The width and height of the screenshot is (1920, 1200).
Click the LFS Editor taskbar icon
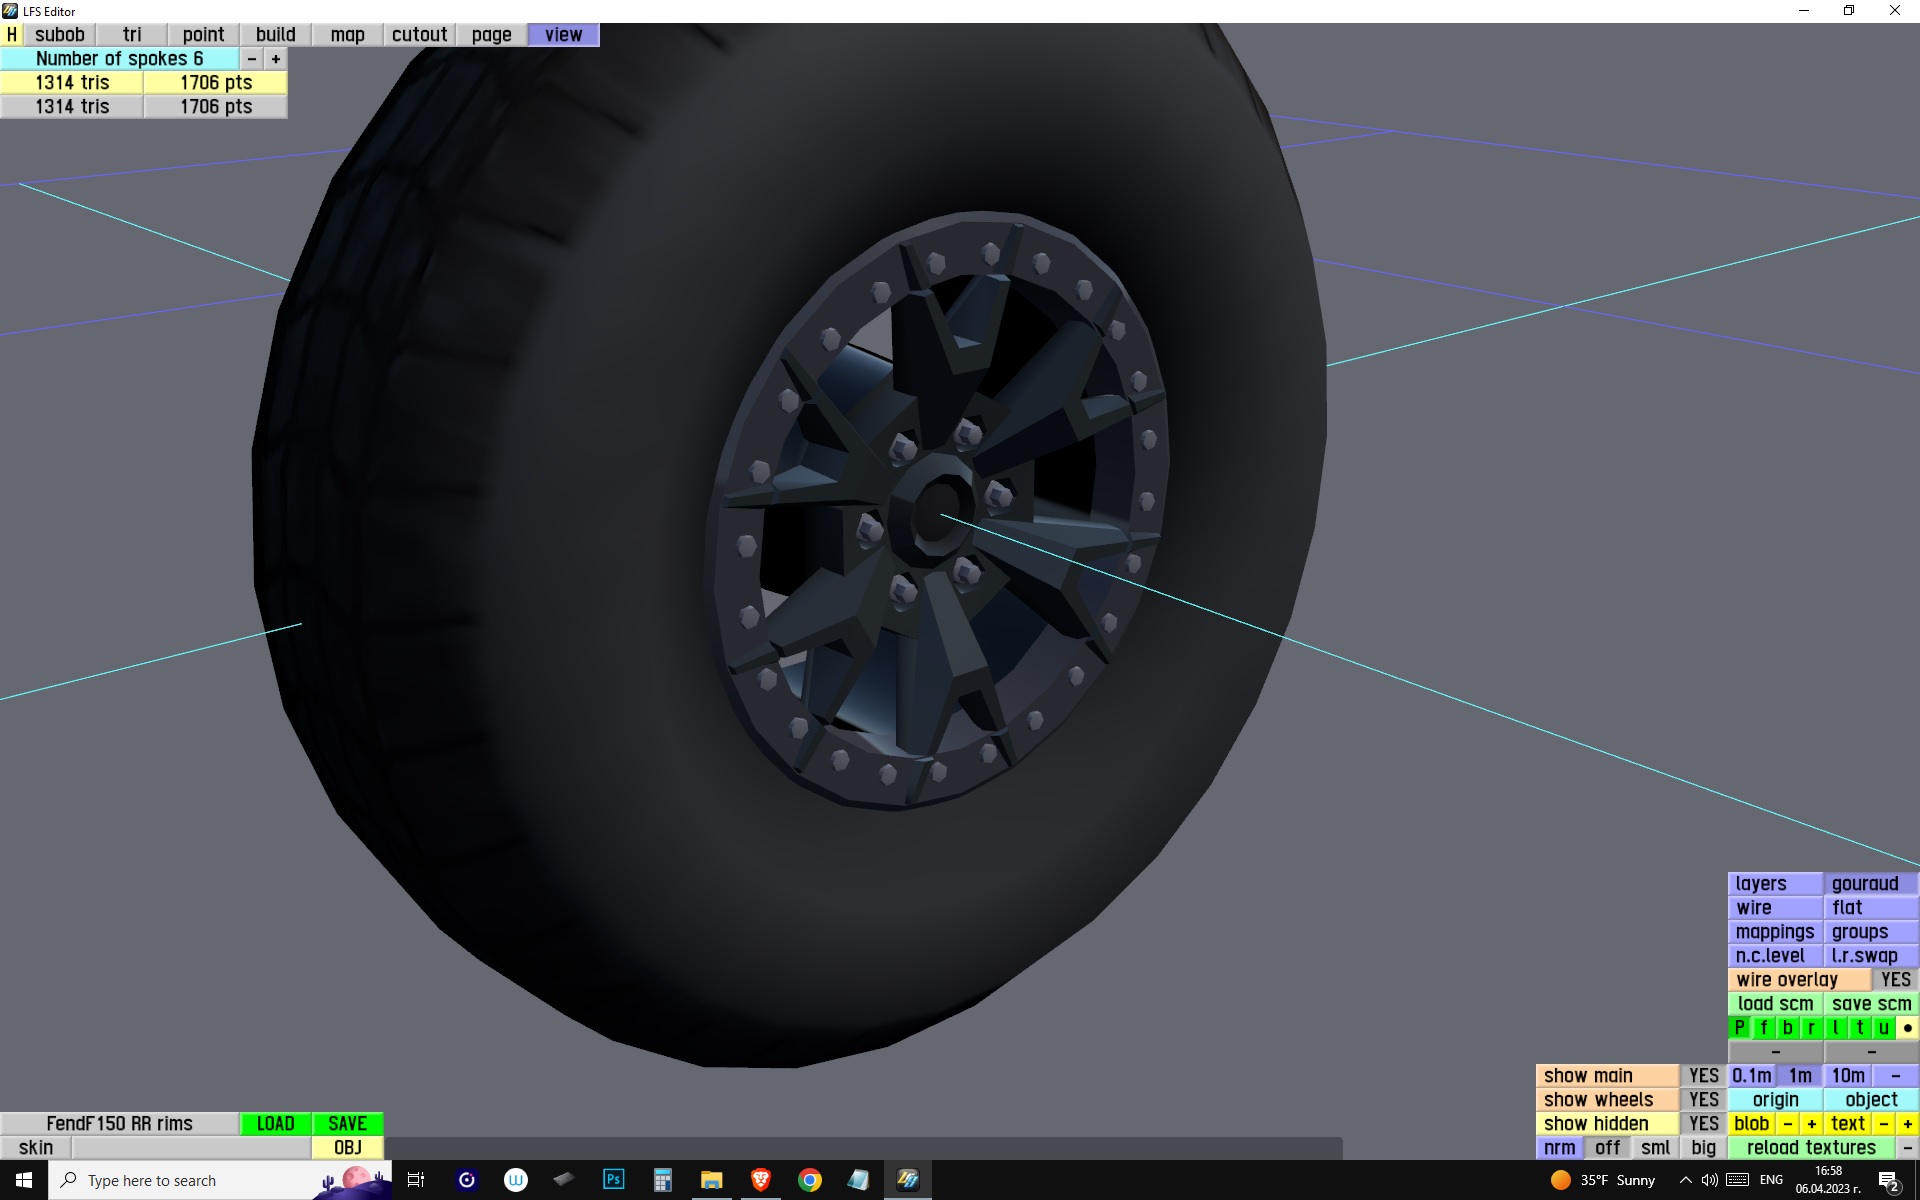(907, 1180)
